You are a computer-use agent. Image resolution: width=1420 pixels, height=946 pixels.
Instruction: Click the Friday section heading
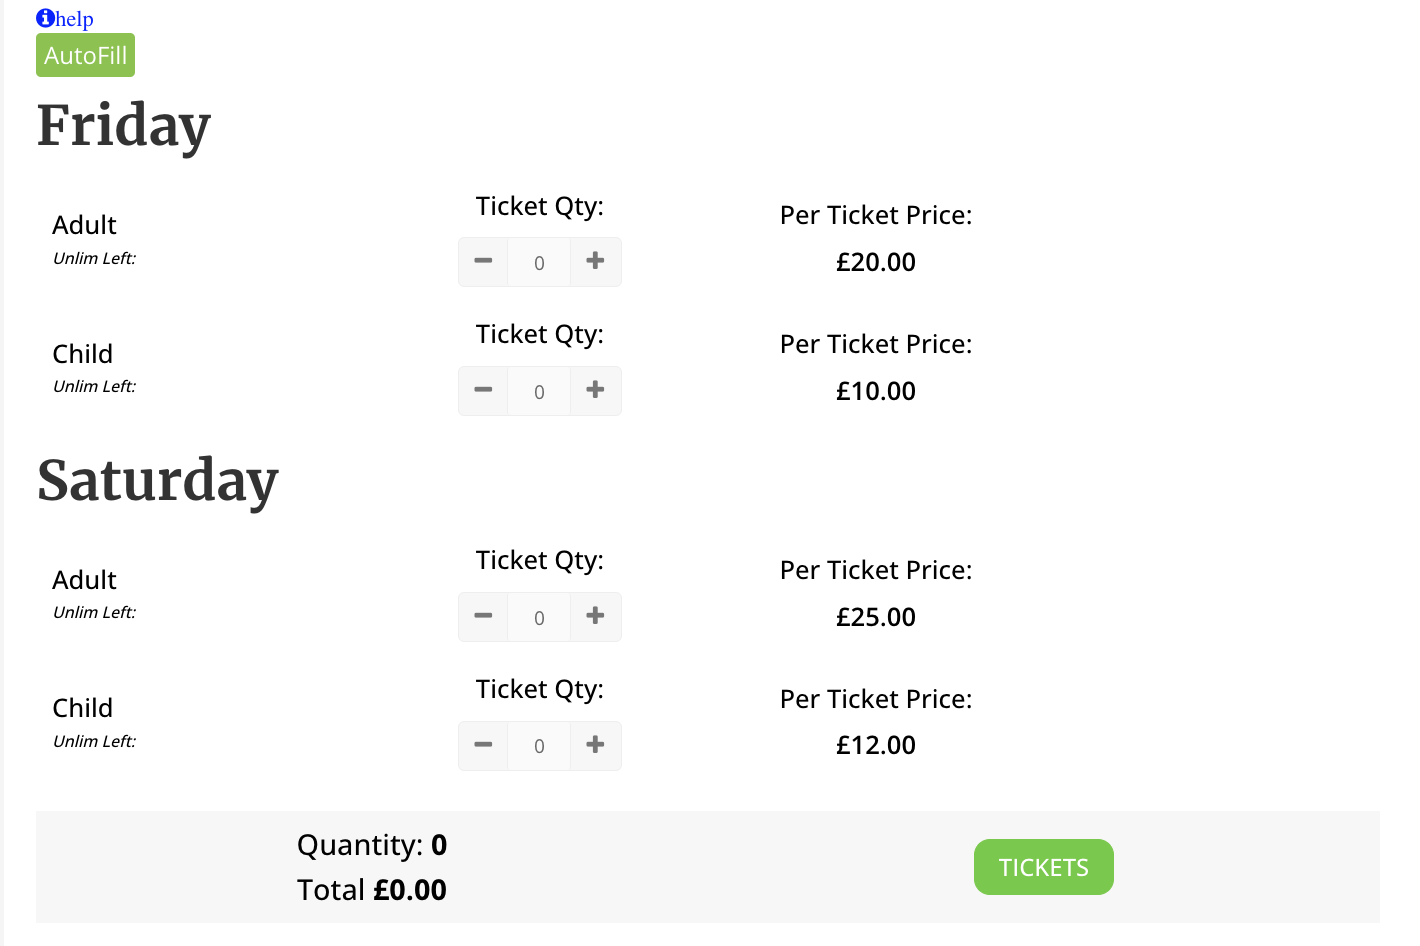(x=124, y=126)
